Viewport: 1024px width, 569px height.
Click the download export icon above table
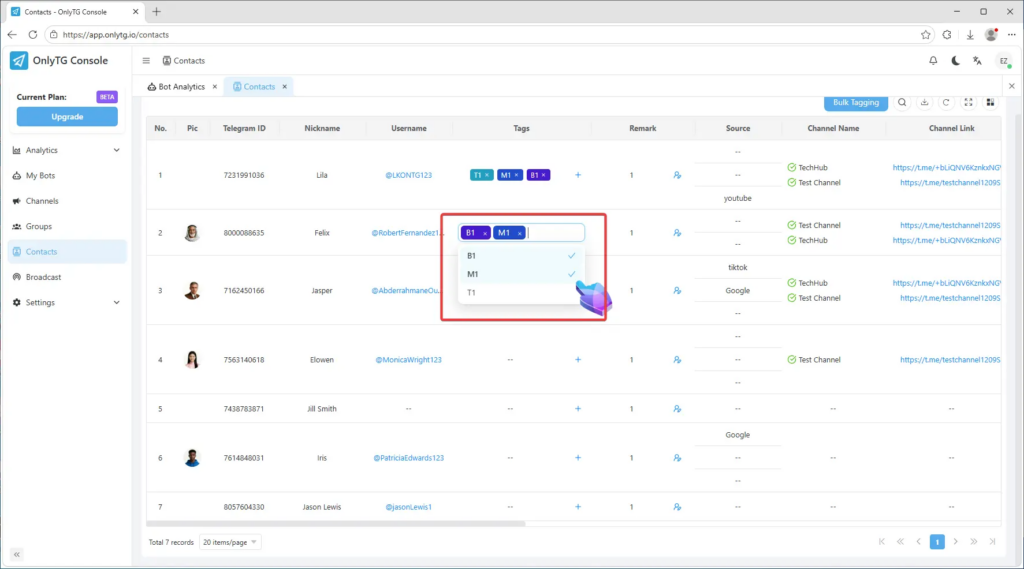tap(925, 102)
